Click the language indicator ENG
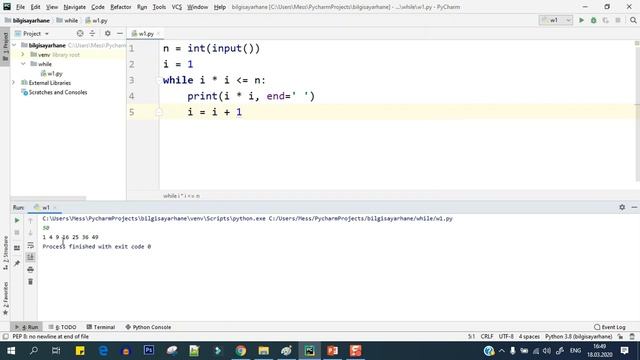The width and height of the screenshot is (640, 360). pos(576,351)
